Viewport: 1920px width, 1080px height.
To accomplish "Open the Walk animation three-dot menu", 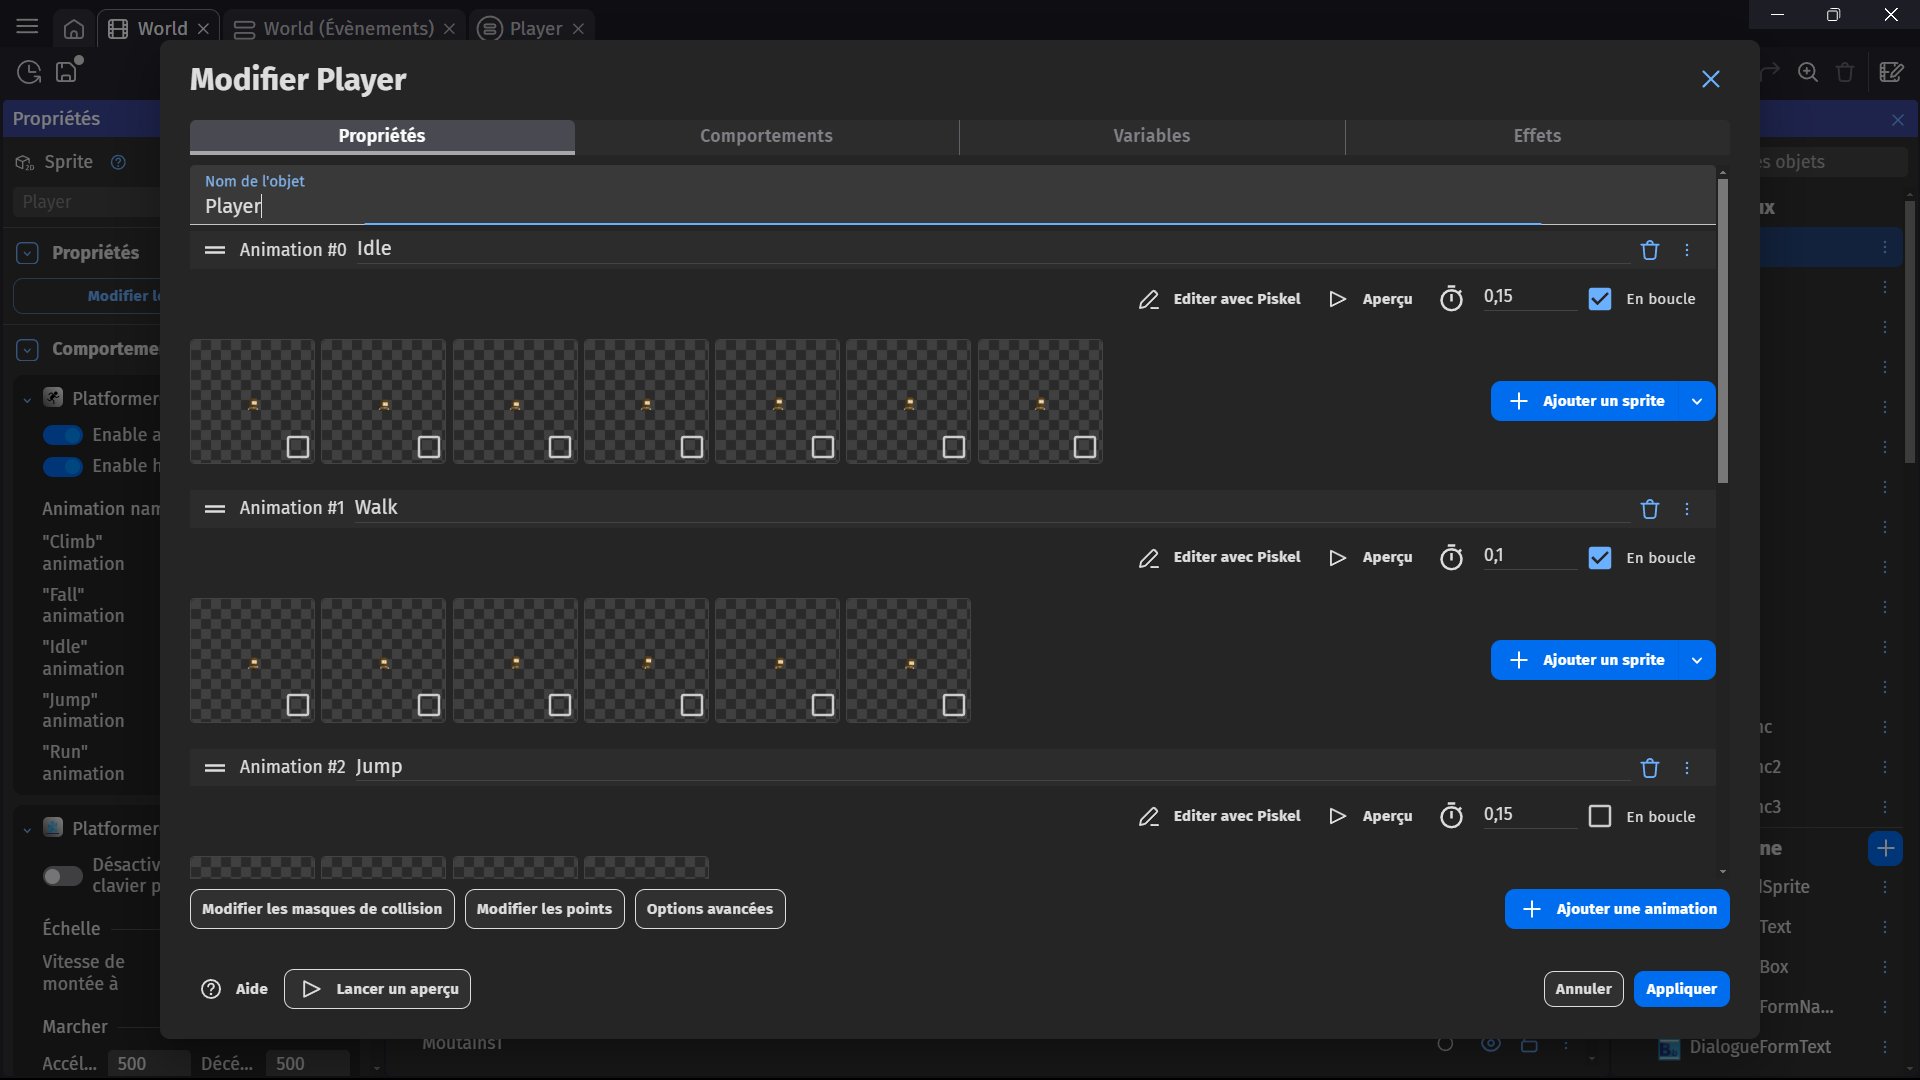I will [x=1687, y=509].
